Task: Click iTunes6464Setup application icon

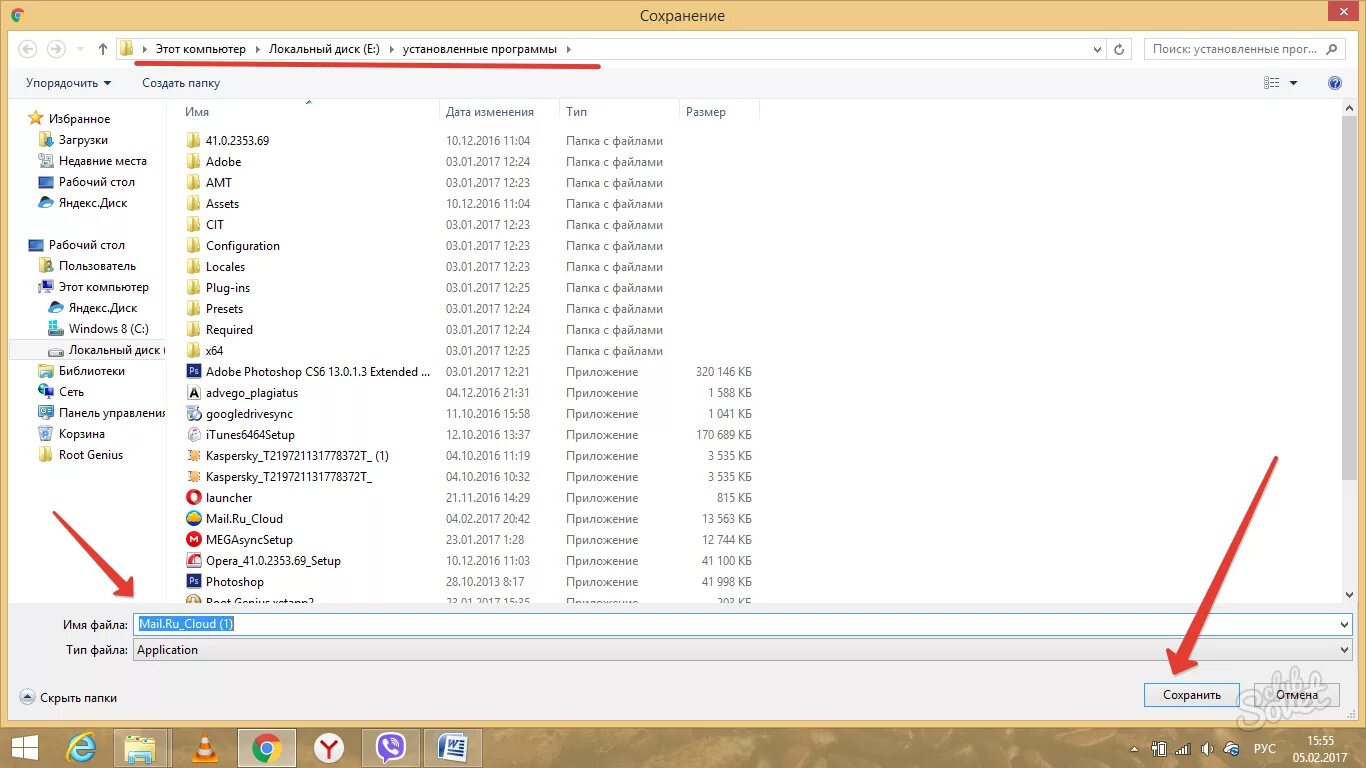Action: pos(194,434)
